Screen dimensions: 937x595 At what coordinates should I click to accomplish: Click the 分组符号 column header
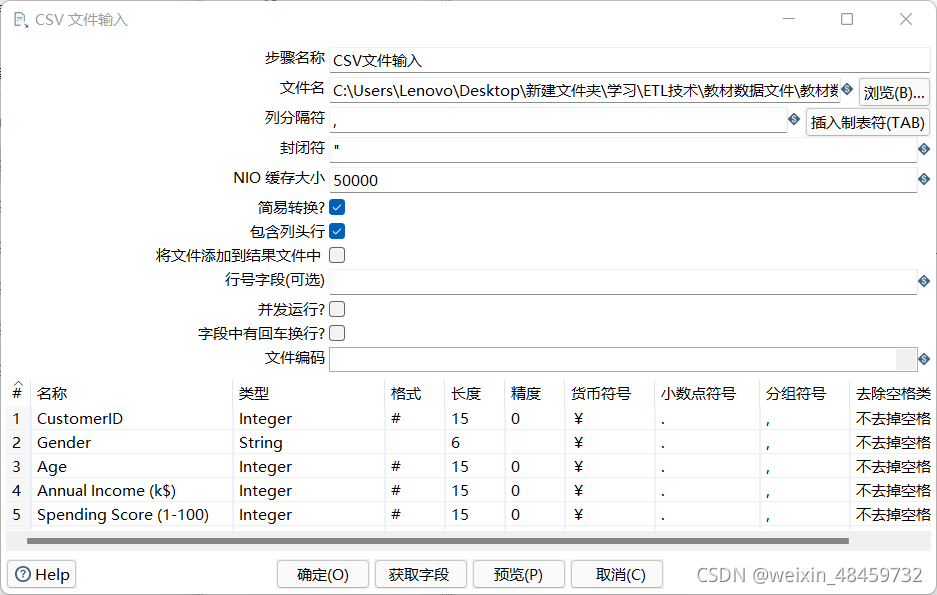click(x=804, y=394)
